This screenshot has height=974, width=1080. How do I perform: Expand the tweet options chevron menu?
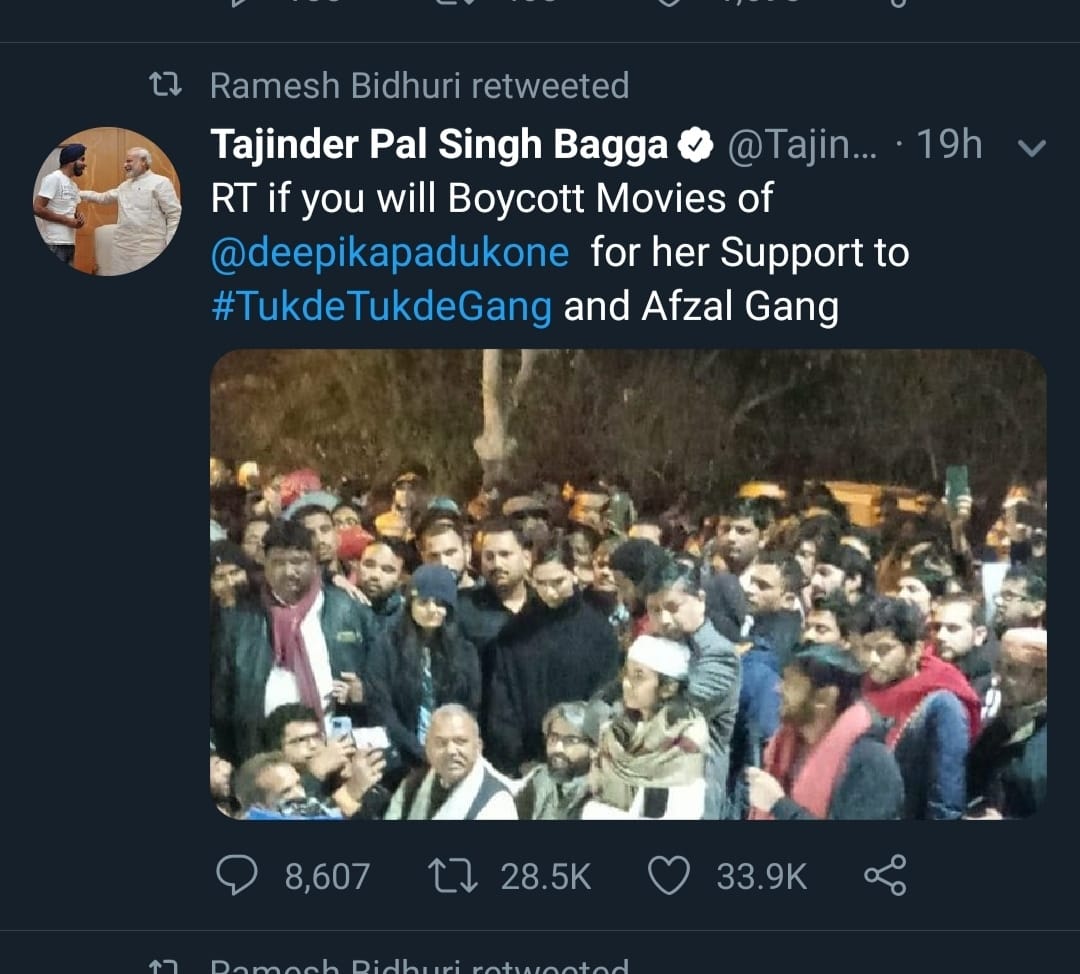coord(1030,148)
